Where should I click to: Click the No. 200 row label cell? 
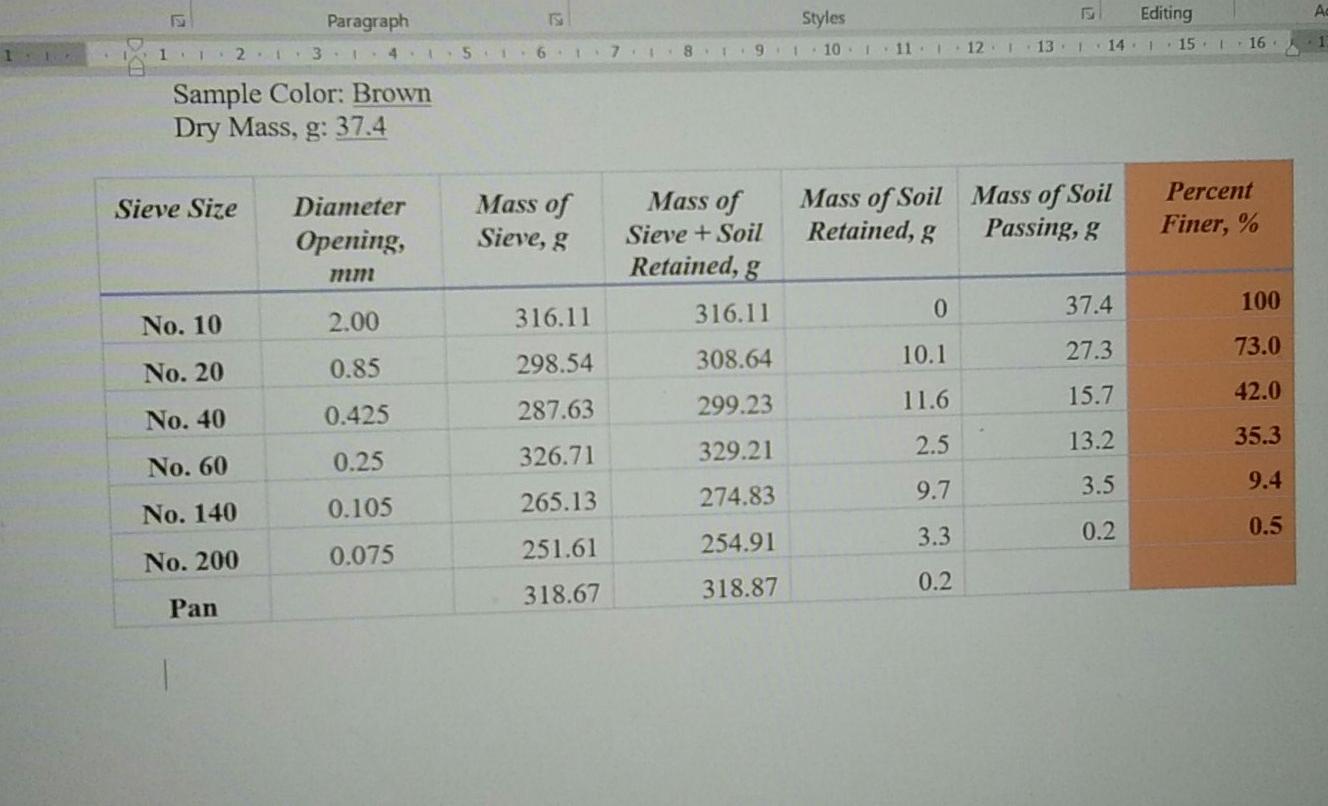(190, 561)
